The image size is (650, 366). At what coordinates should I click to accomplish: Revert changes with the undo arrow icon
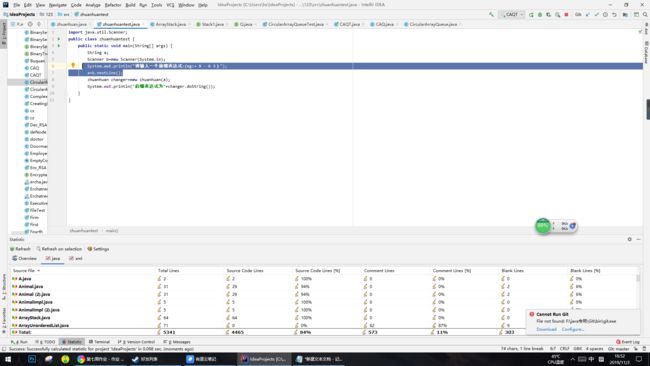(x=614, y=15)
